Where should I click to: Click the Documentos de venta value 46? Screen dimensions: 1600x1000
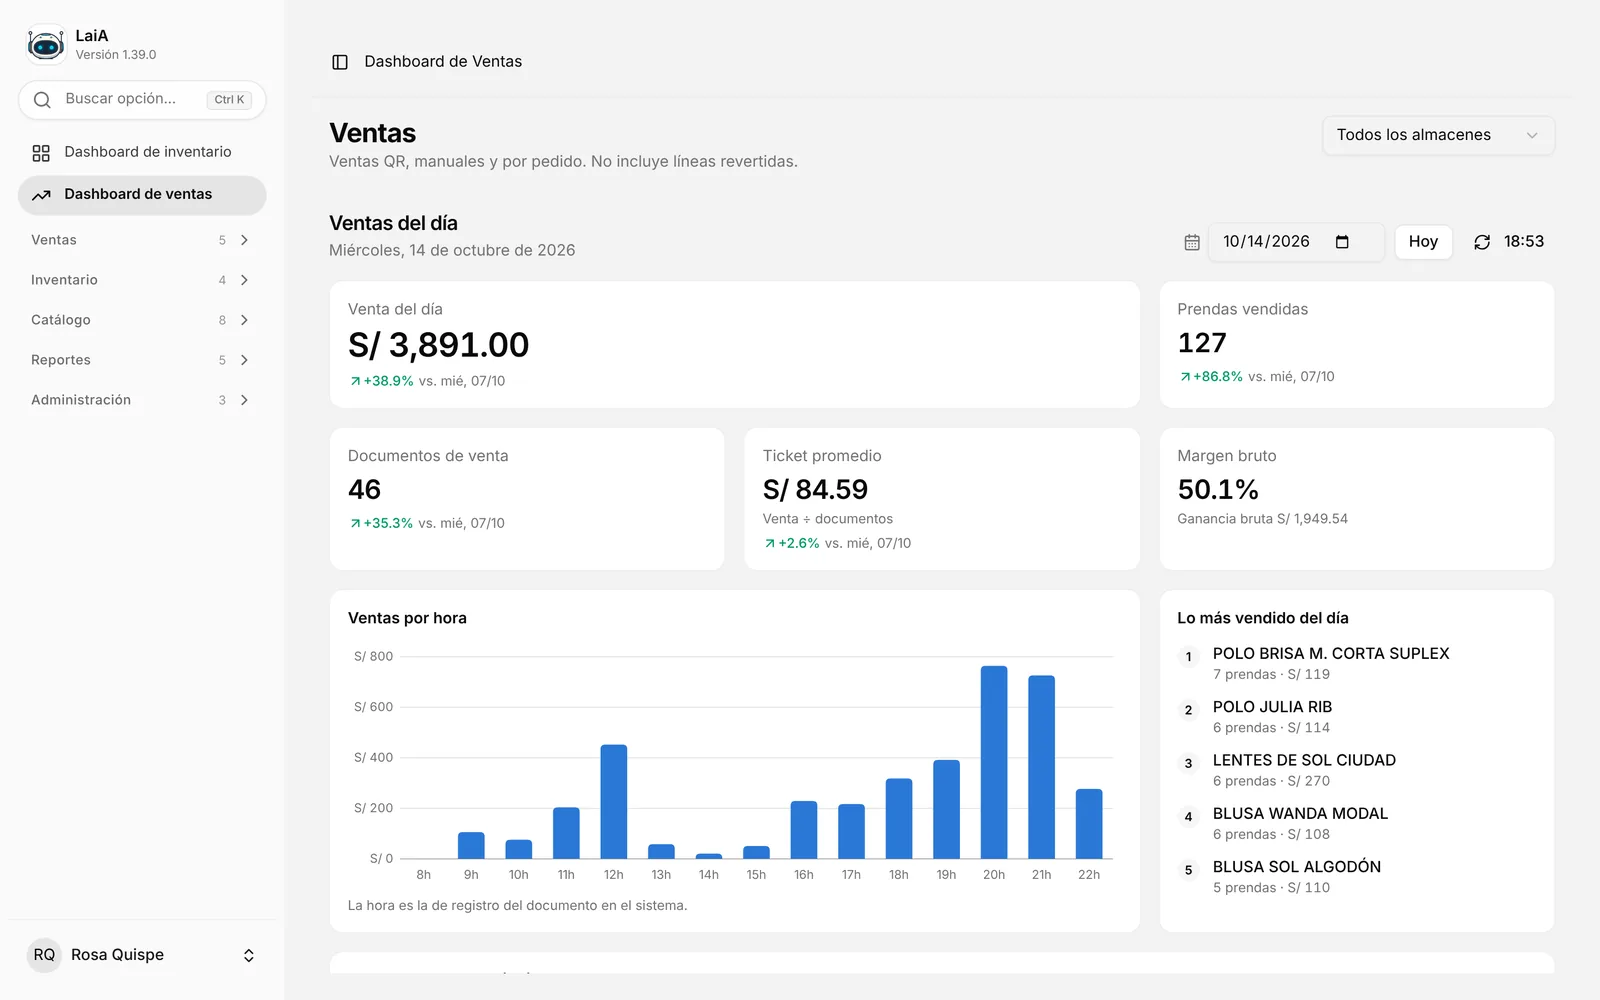[364, 490]
